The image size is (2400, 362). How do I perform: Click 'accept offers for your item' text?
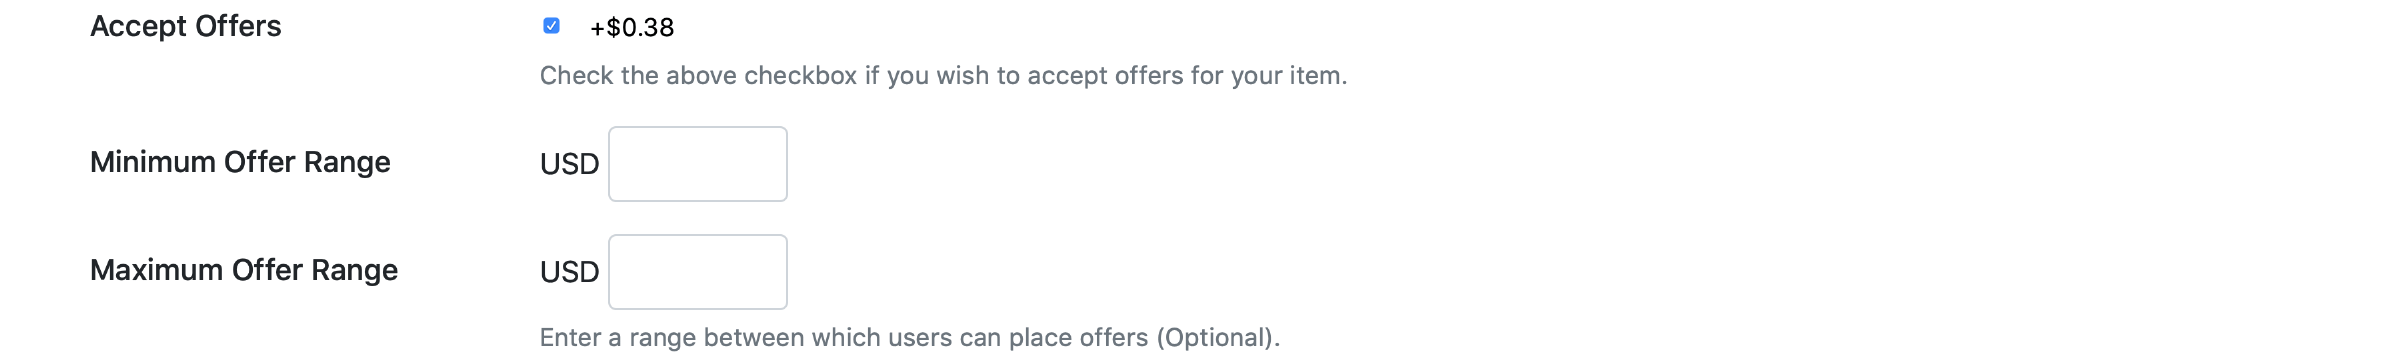[x=1184, y=76]
